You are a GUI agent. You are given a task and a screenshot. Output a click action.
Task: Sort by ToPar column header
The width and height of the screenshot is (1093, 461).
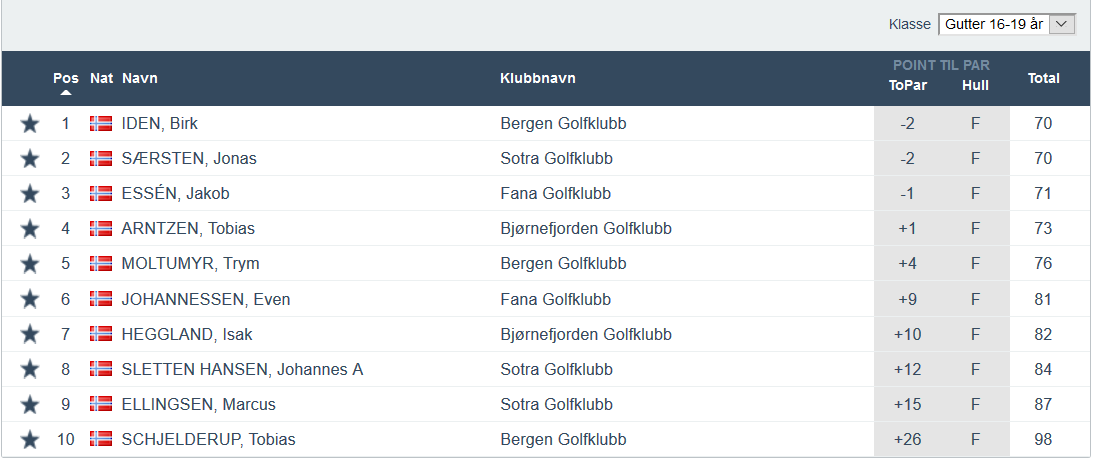point(907,85)
